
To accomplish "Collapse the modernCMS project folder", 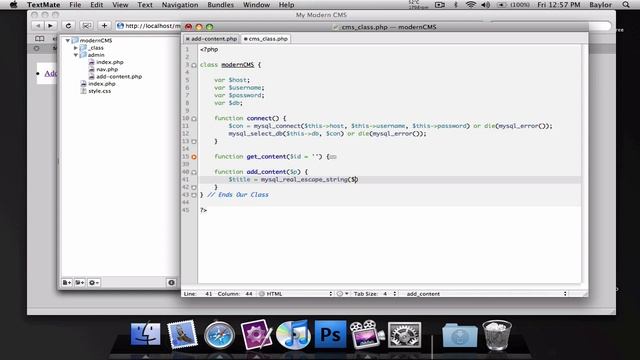I will pyautogui.click(x=68, y=40).
